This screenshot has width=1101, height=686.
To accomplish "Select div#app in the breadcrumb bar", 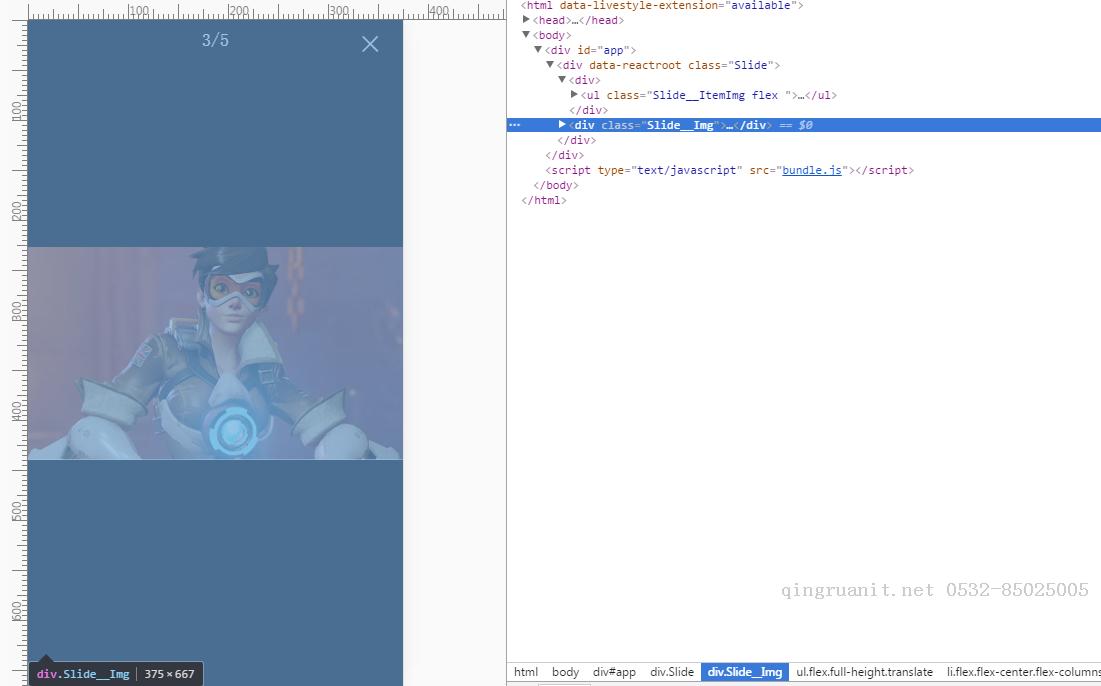I will (x=614, y=672).
